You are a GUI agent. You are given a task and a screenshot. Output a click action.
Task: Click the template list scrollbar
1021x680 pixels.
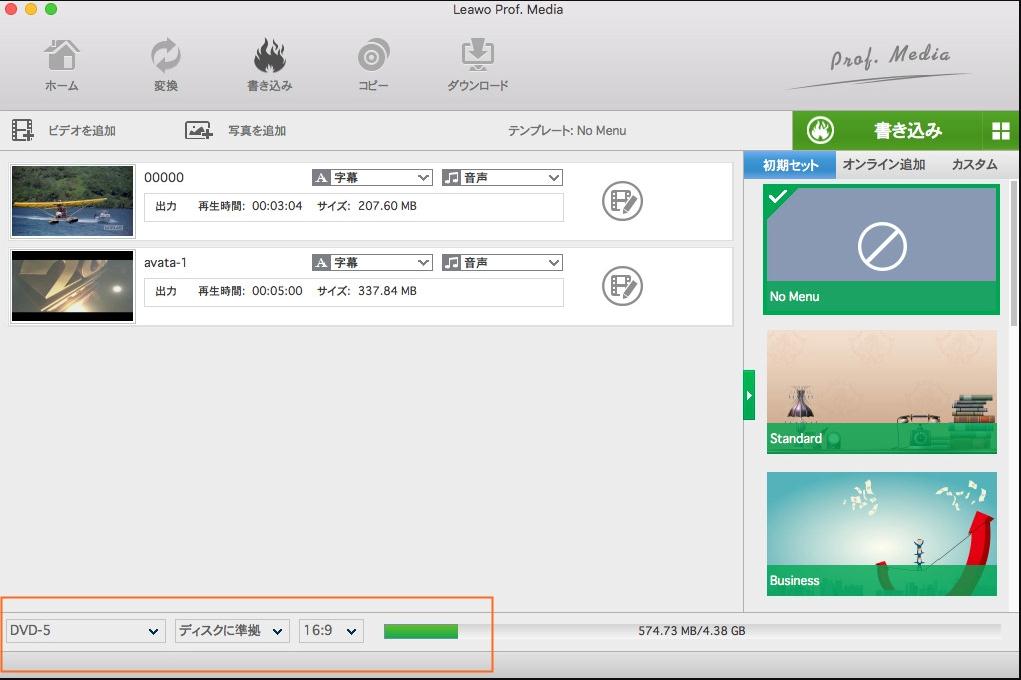pyautogui.click(x=1013, y=254)
